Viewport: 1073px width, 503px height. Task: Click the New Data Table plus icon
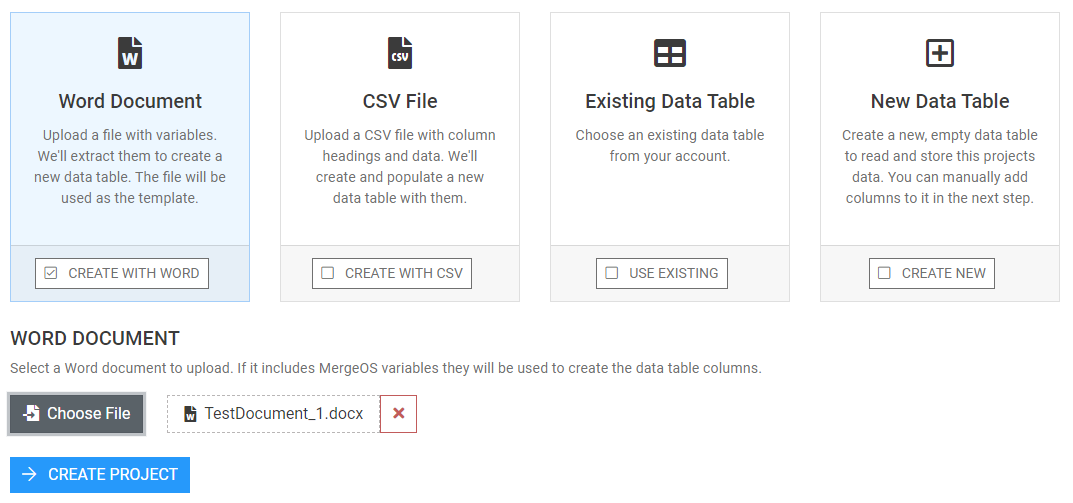940,53
